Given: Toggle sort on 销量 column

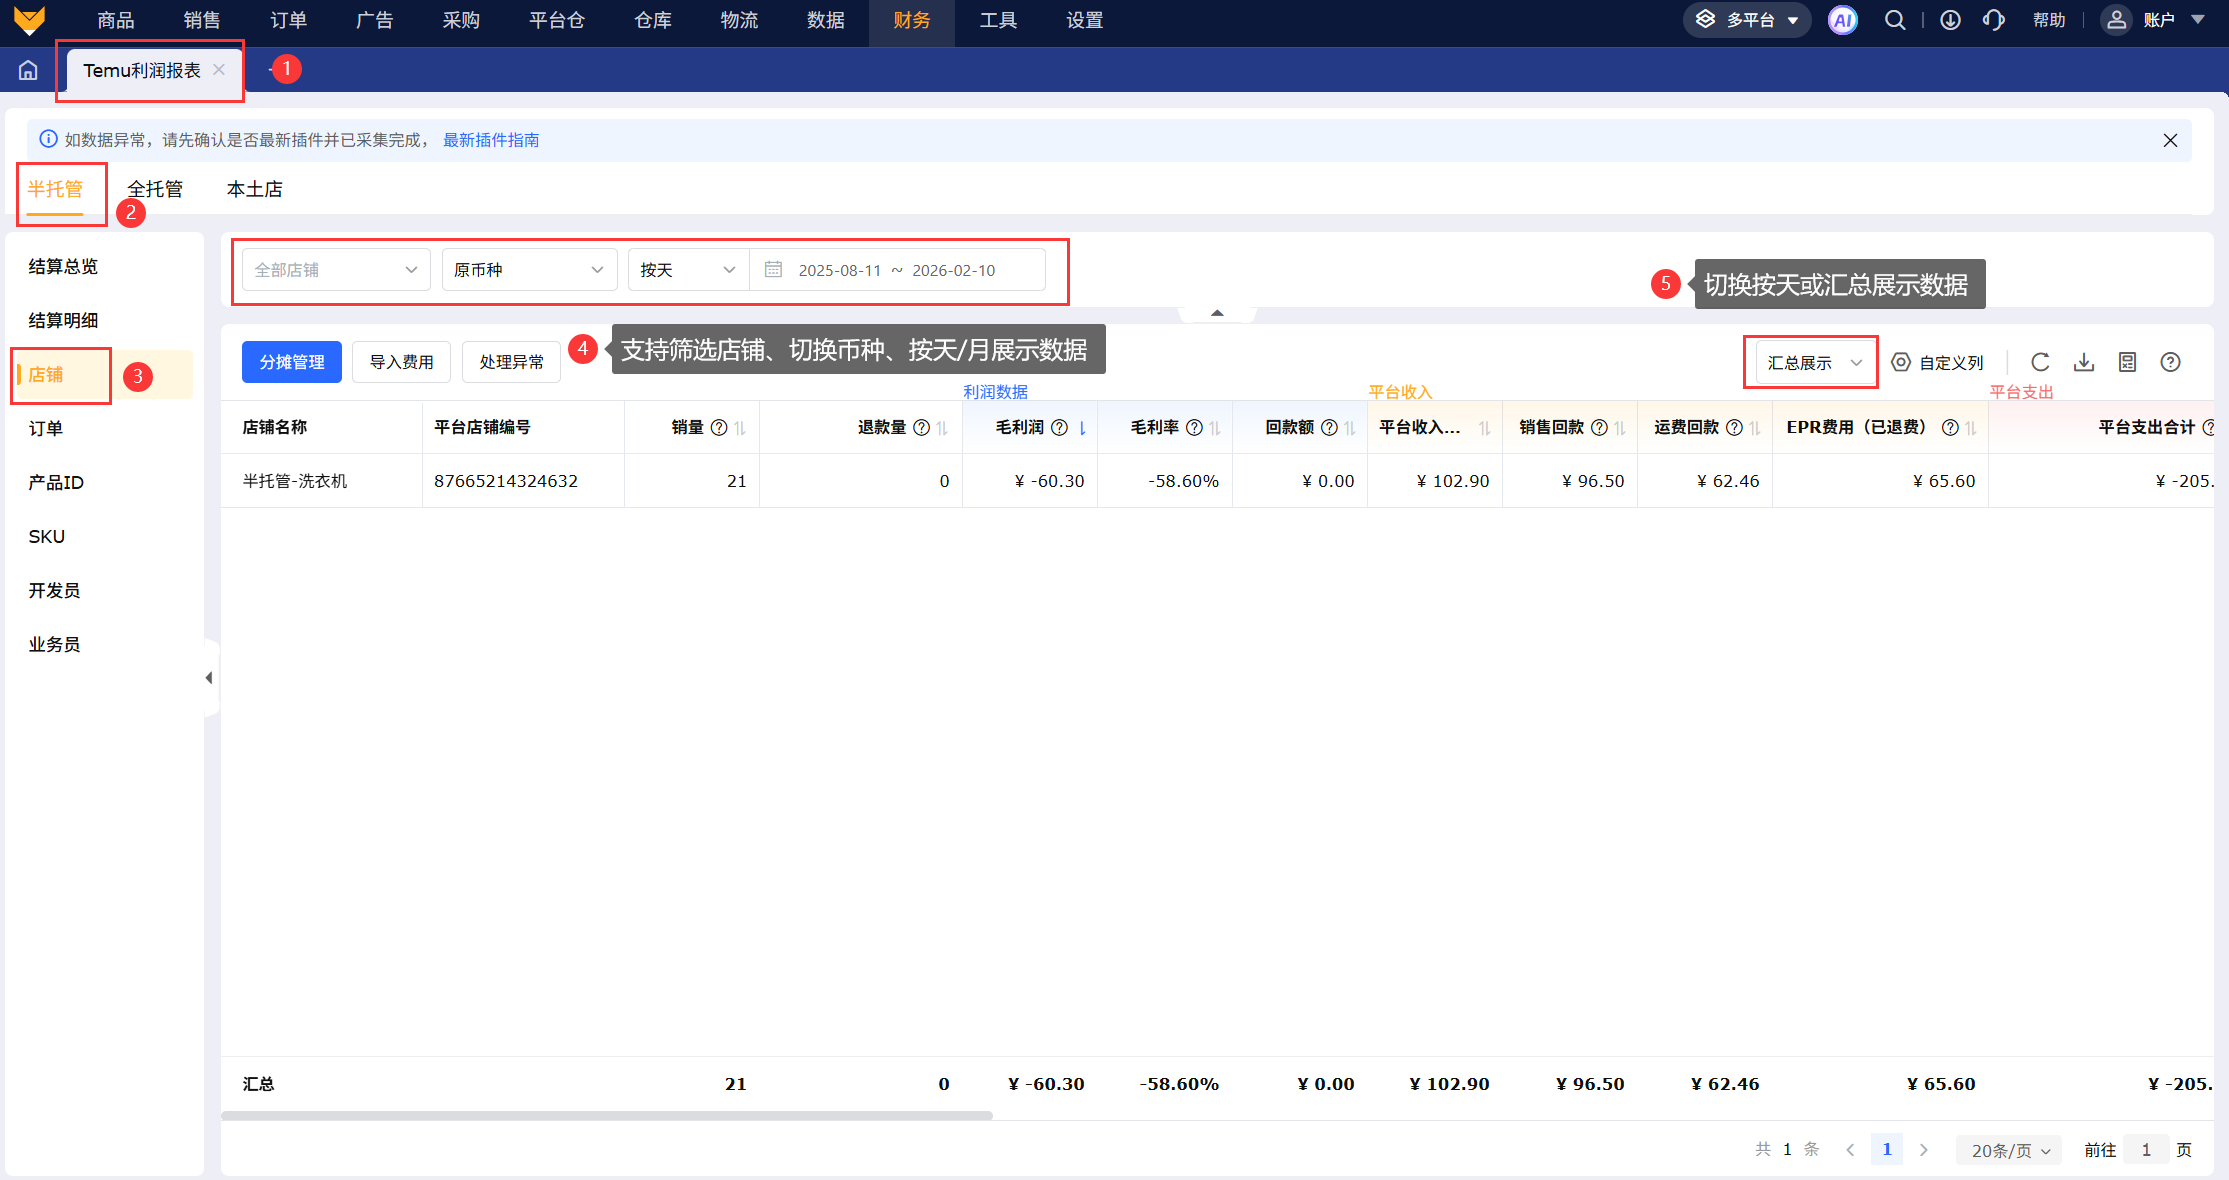Looking at the screenshot, I should [x=740, y=428].
